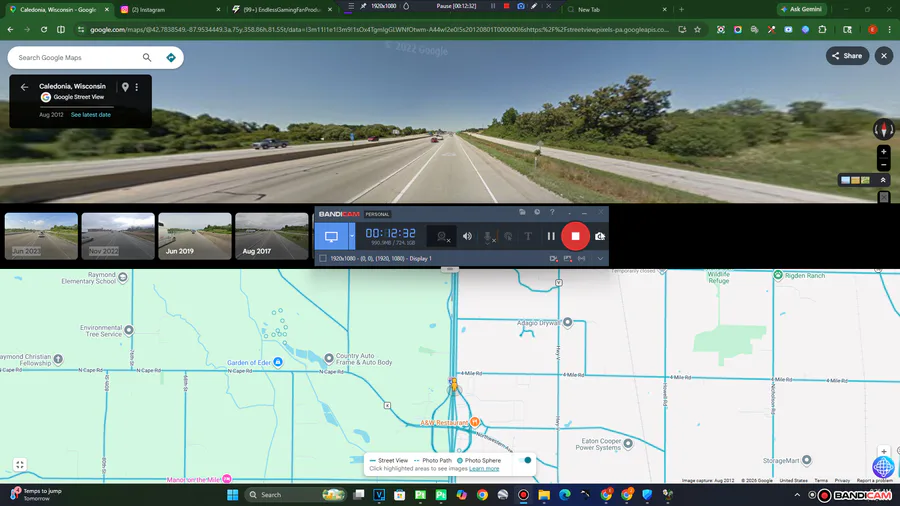Click Garden of Eder map marker

coord(278,362)
